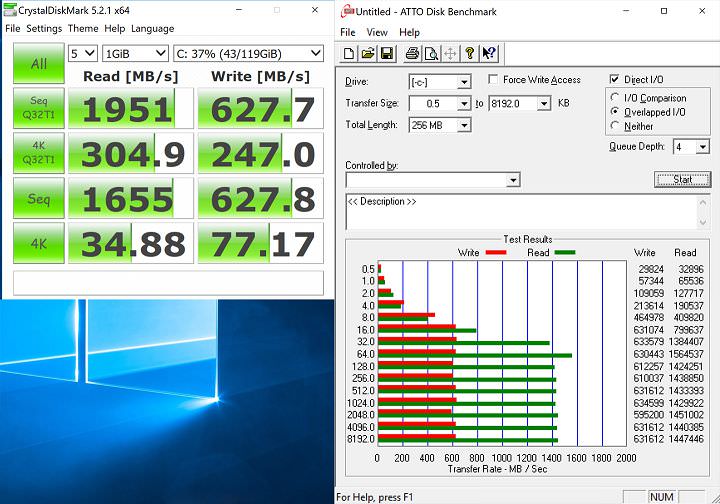Click the Print icon in ATTO toolbar

pos(411,54)
